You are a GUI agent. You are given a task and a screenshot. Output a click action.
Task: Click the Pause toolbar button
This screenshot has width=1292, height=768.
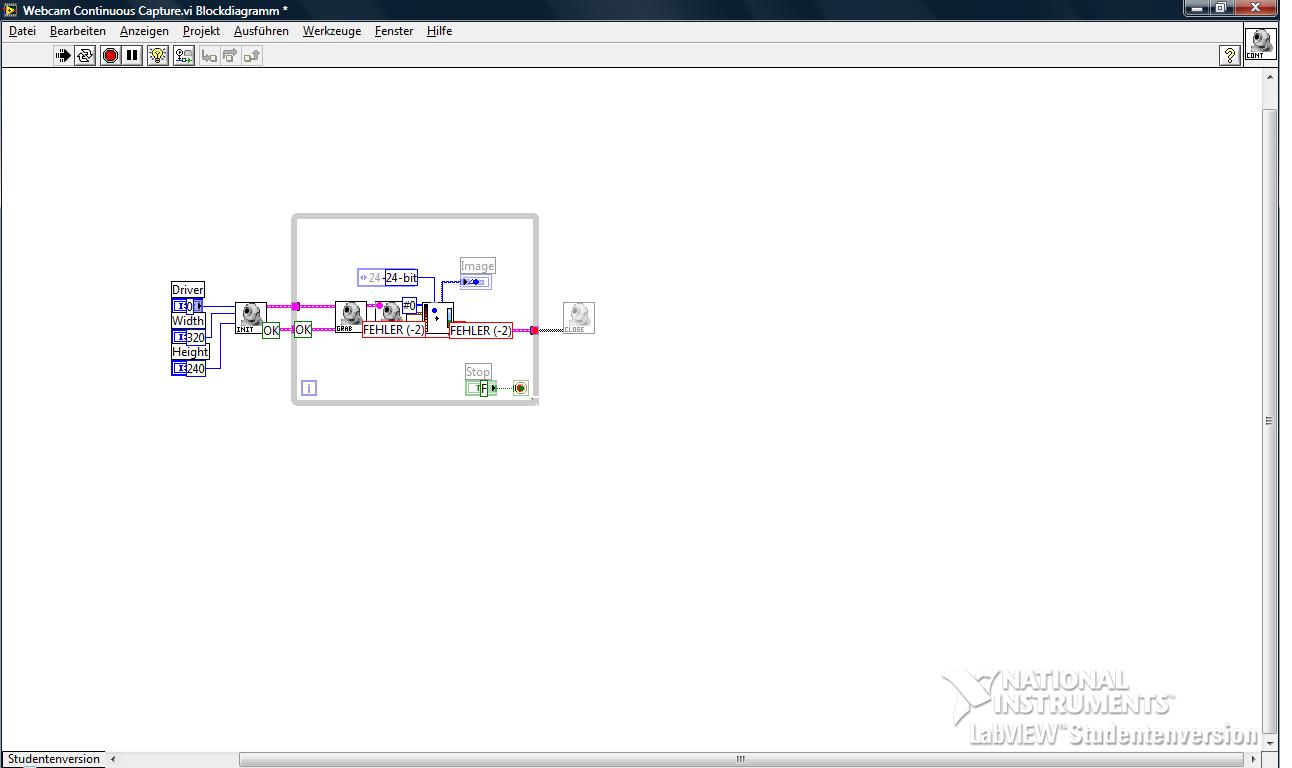pos(132,56)
